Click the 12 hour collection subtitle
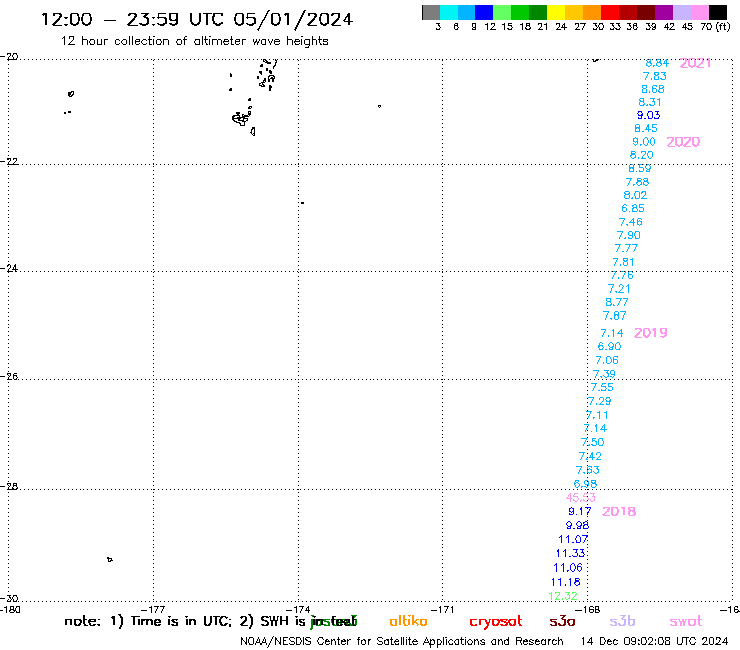 (194, 42)
